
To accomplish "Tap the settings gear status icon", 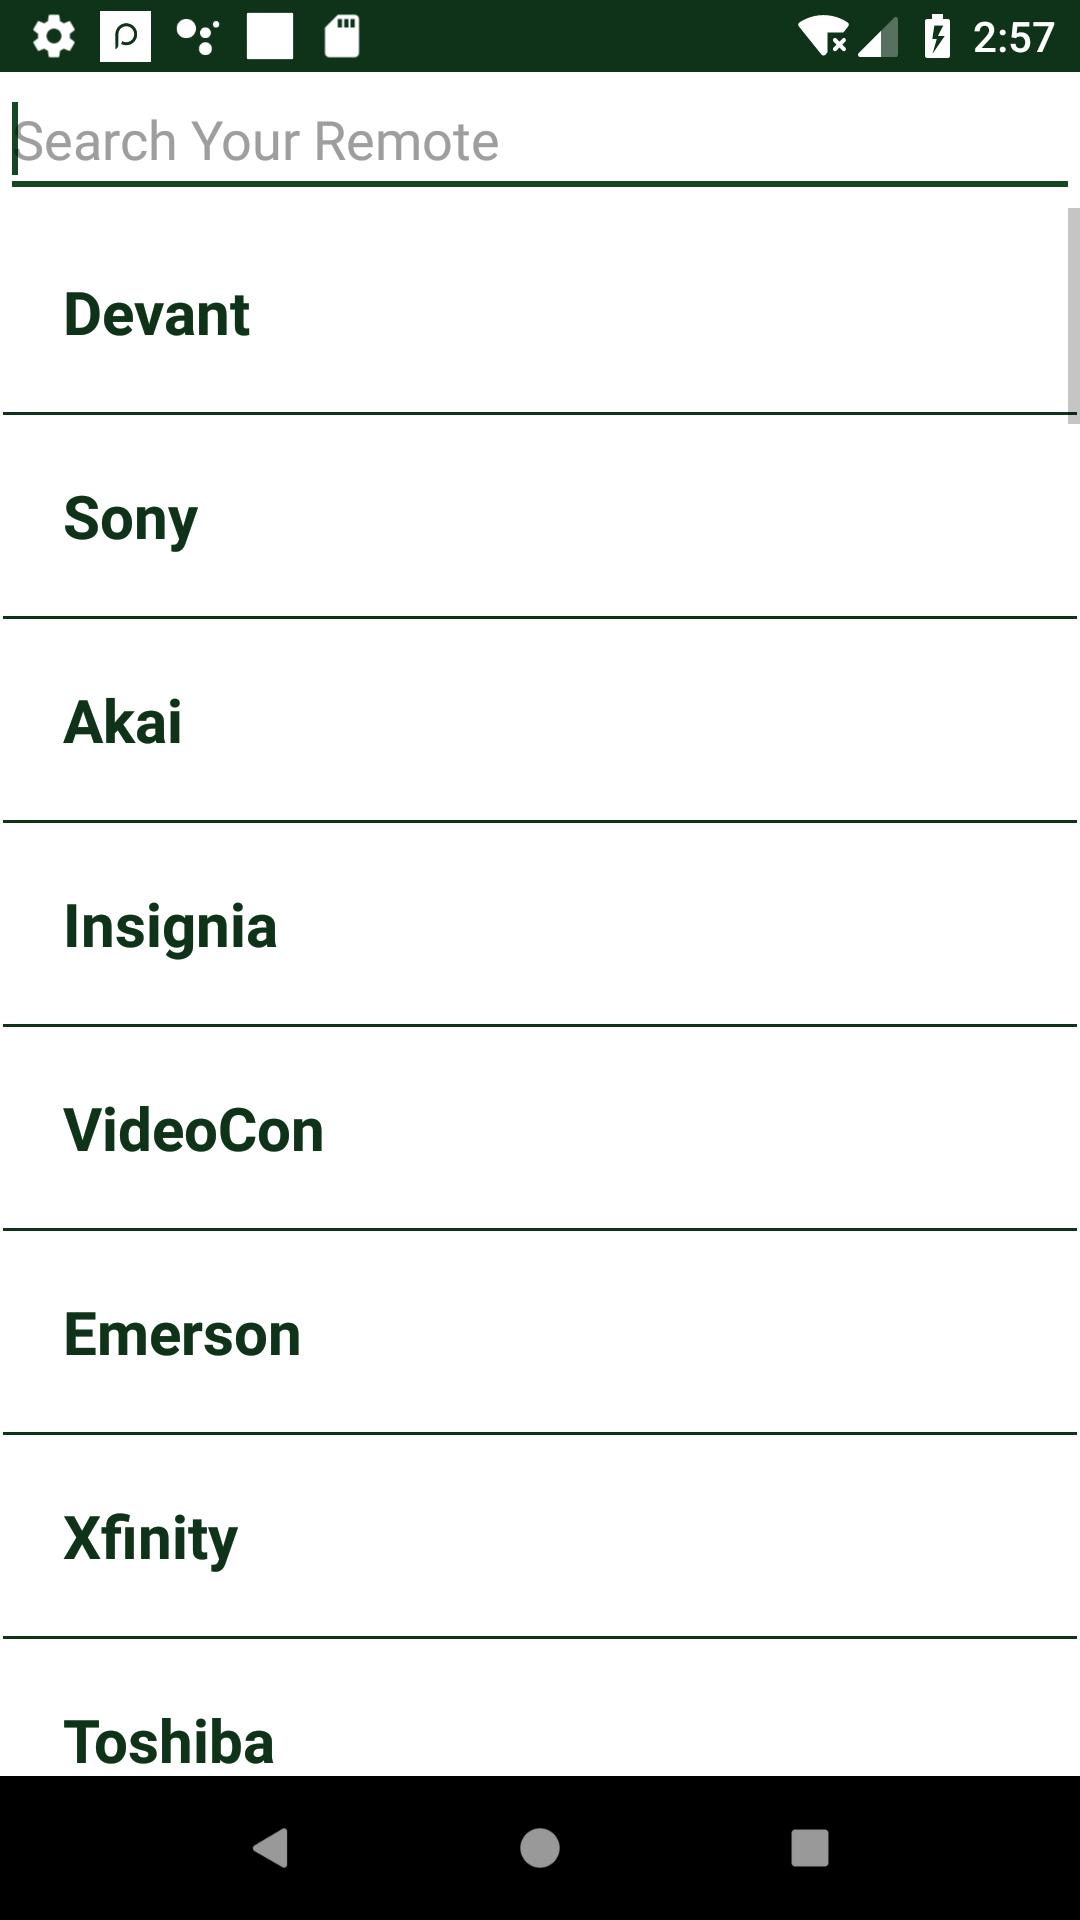I will pyautogui.click(x=54, y=37).
